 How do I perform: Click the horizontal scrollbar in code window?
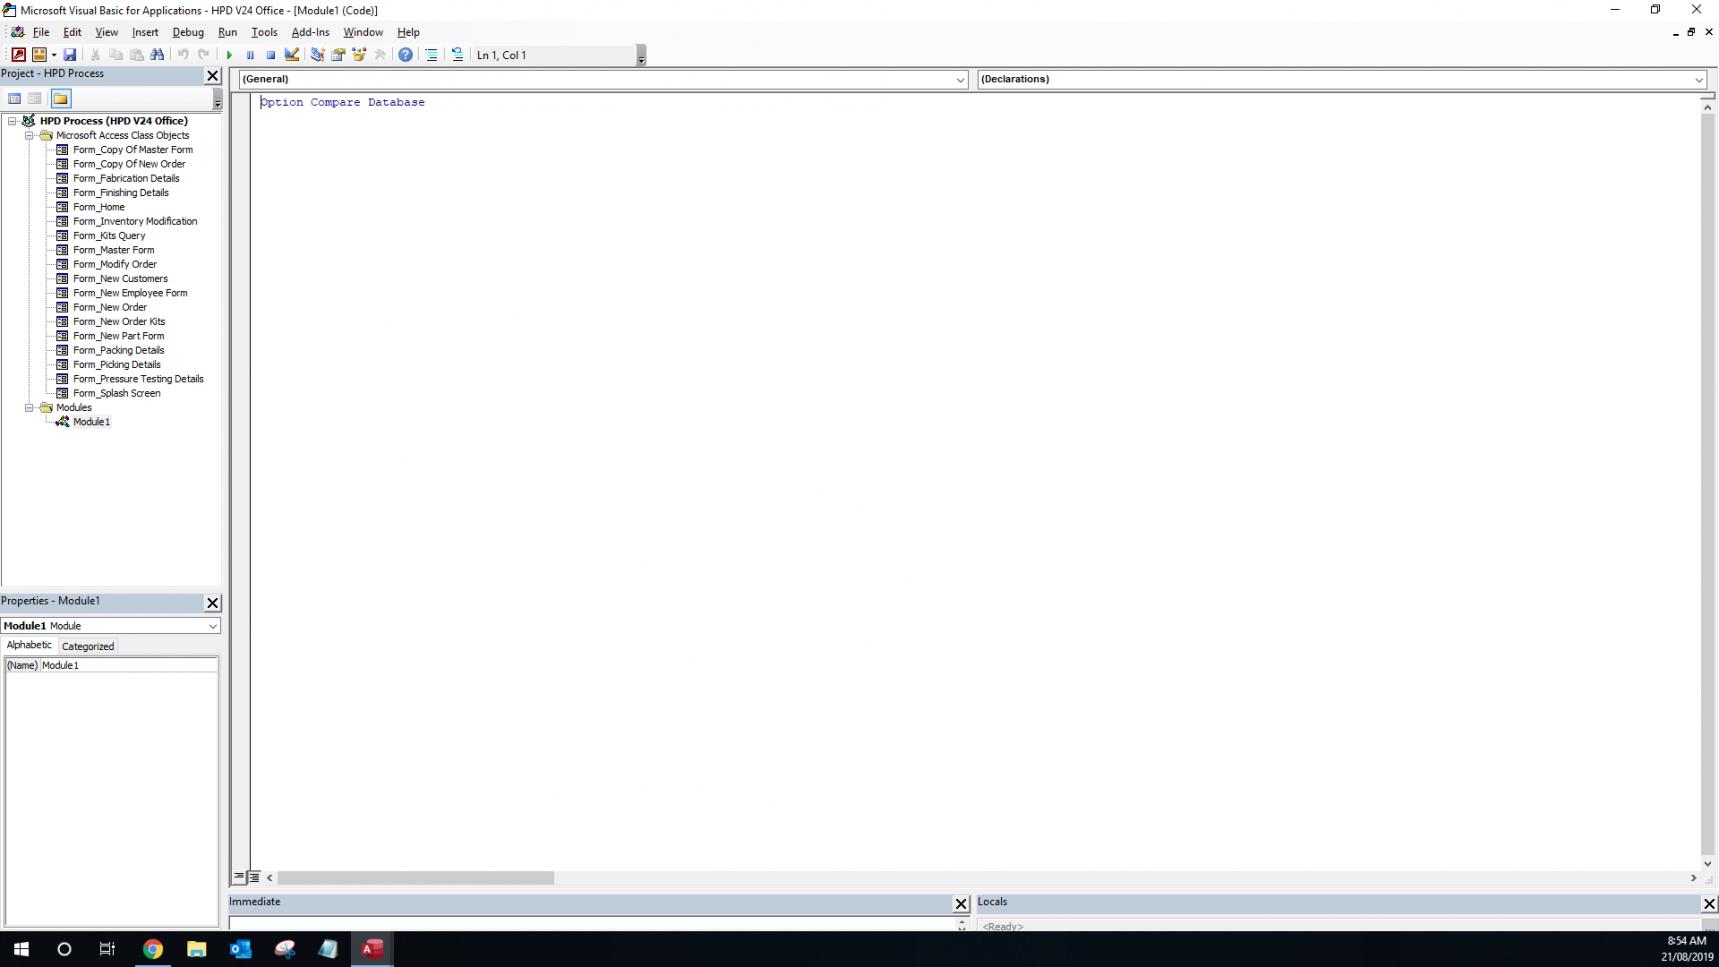coord(415,878)
